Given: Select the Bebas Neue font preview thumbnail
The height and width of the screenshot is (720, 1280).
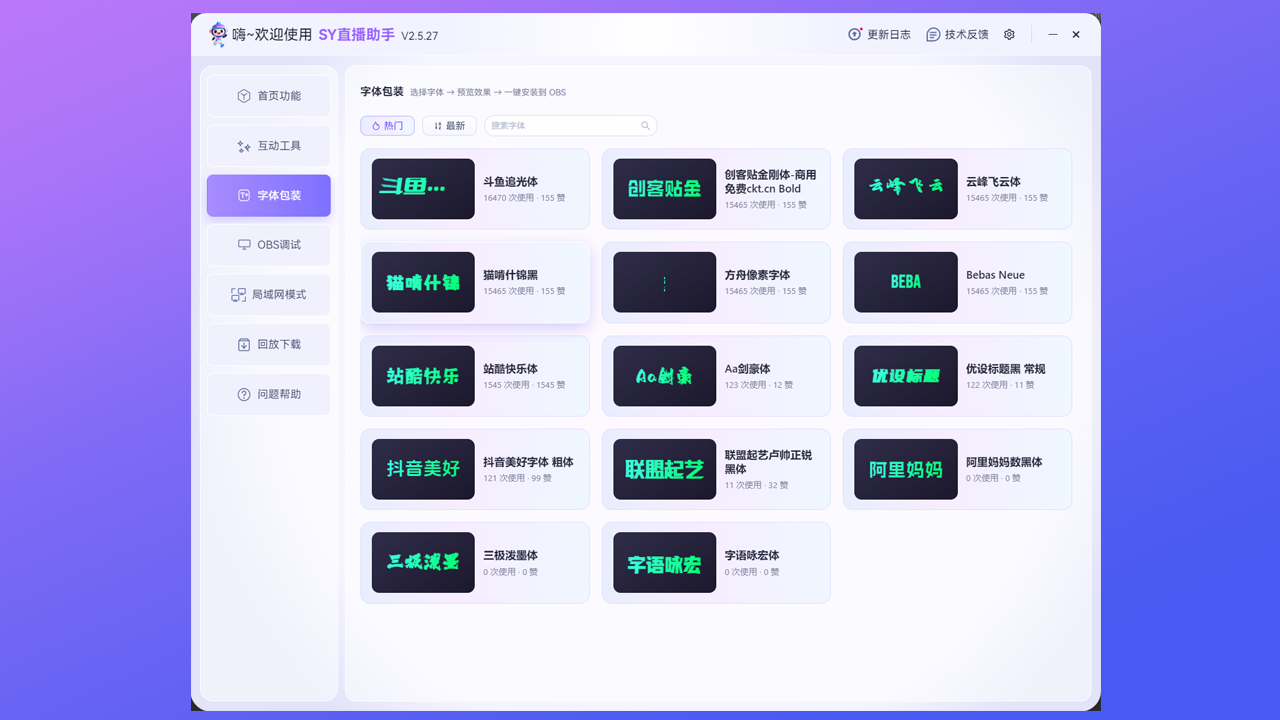Looking at the screenshot, I should click(x=906, y=282).
